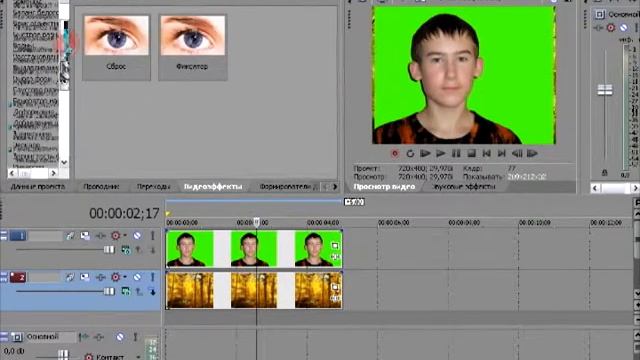This screenshot has height=360, width=640.
Task: Toggle bypass motion blur on track 1
Action: 70,236
